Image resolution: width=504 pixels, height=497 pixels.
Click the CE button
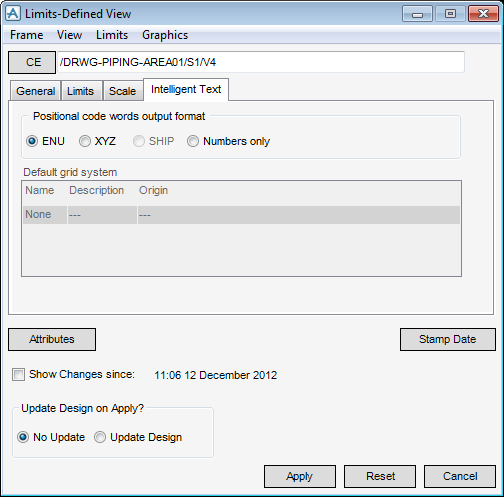pos(32,62)
